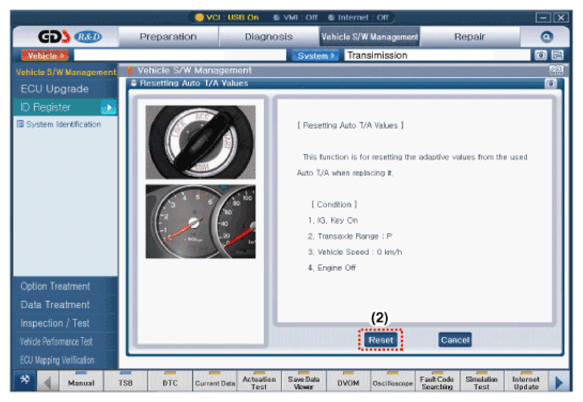Open System Identification item
The width and height of the screenshot is (583, 402).
[x=59, y=124]
